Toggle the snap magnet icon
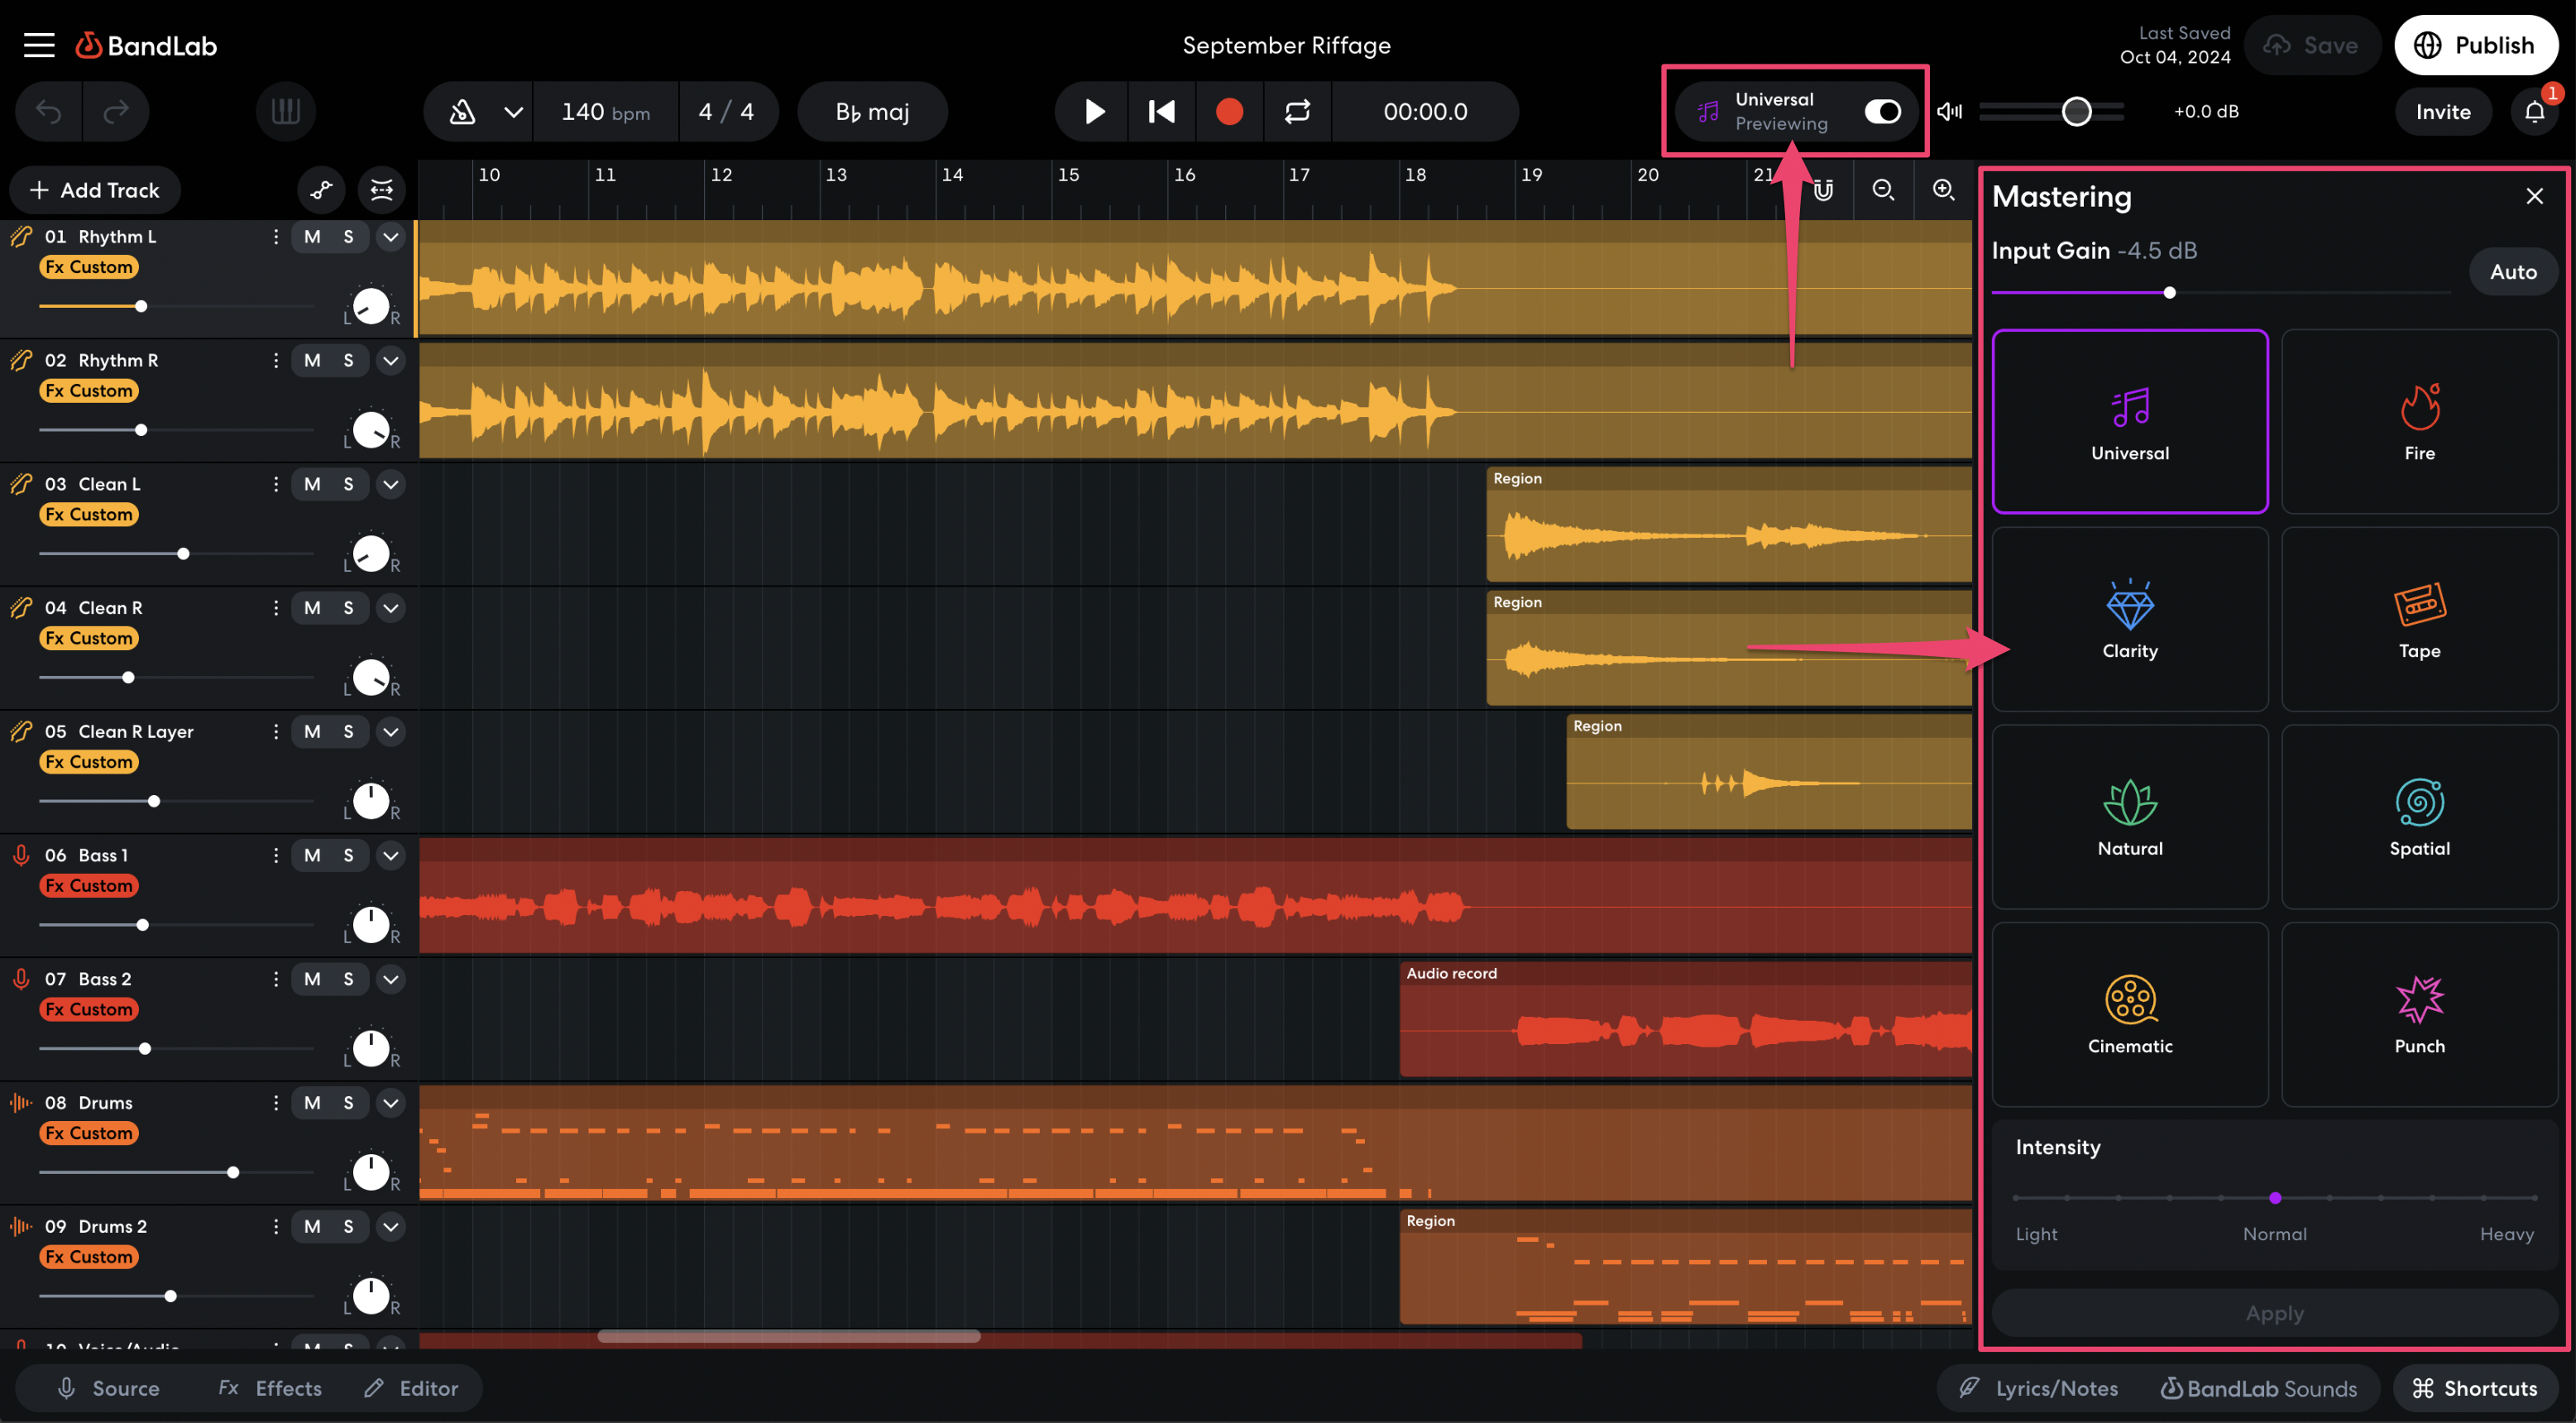 pos(1823,190)
